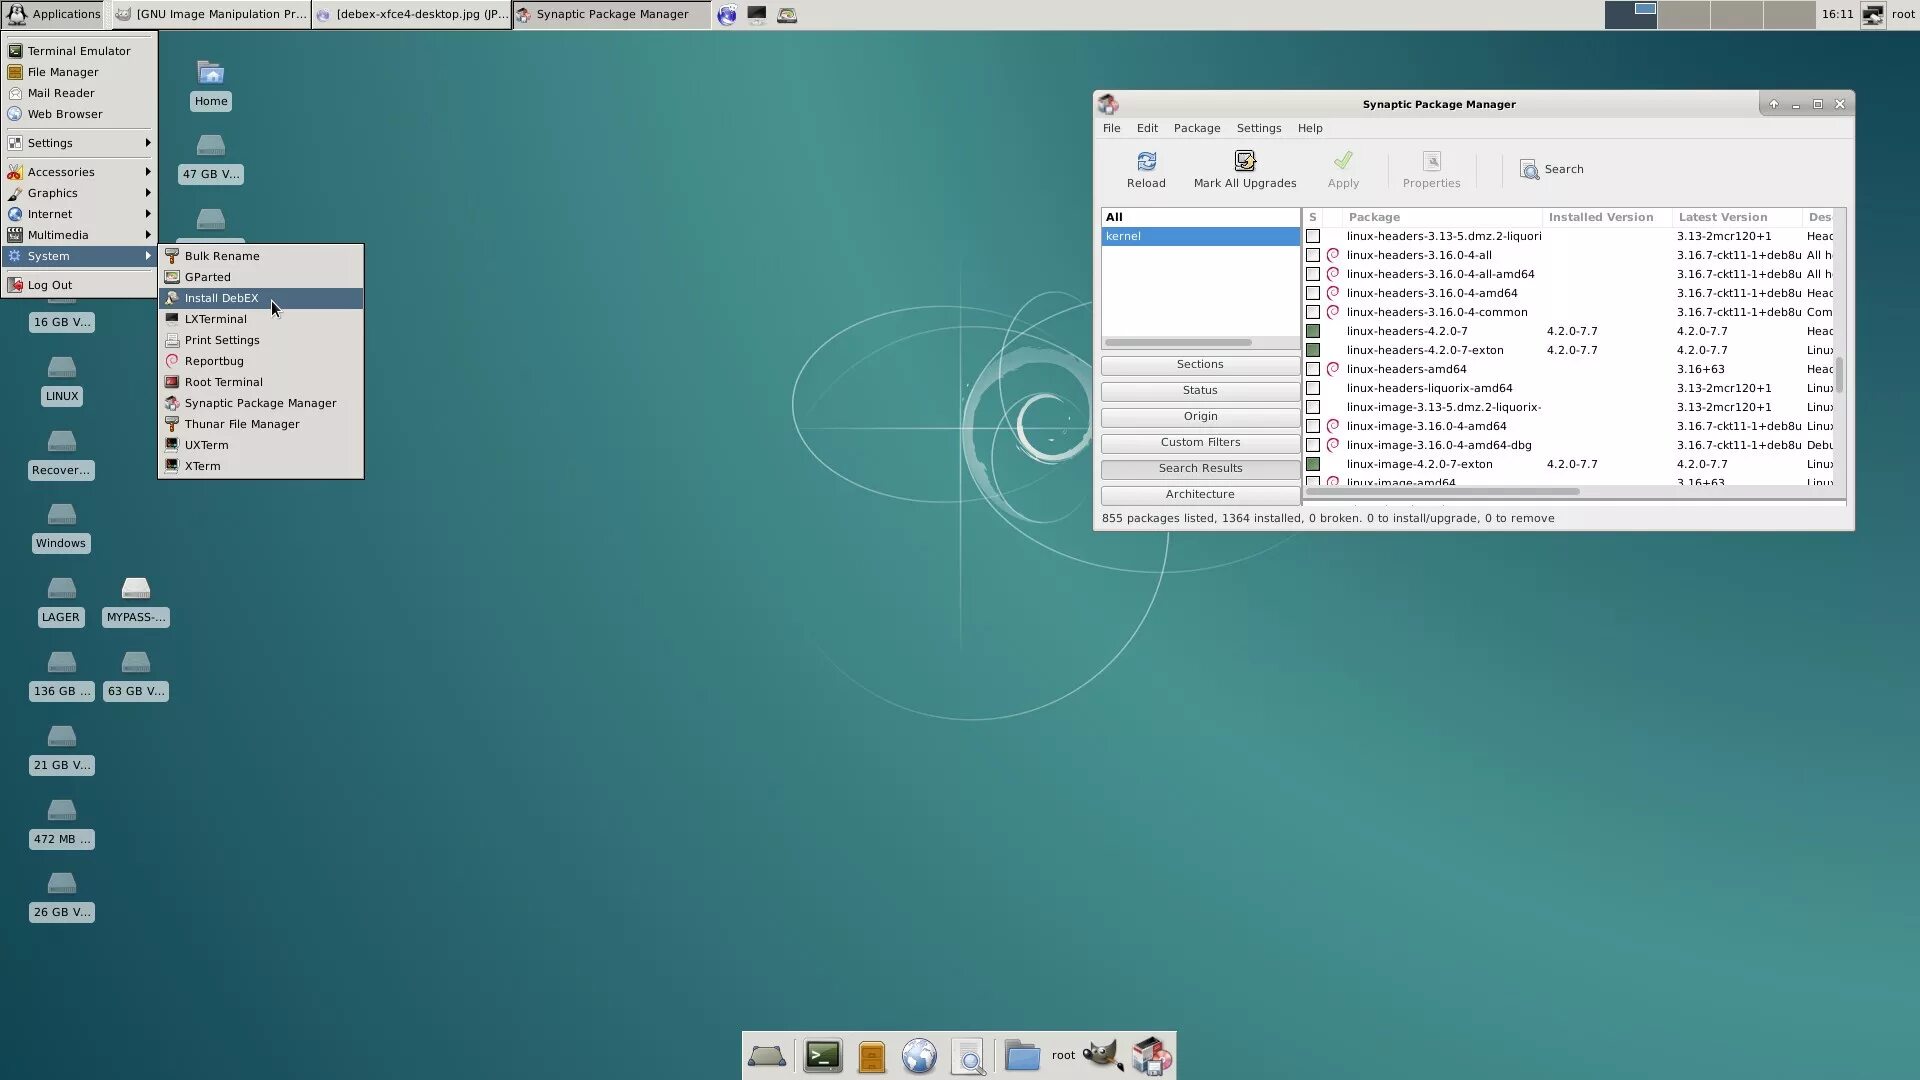
Task: Open terminal icon in bottom dock
Action: (x=822, y=1056)
